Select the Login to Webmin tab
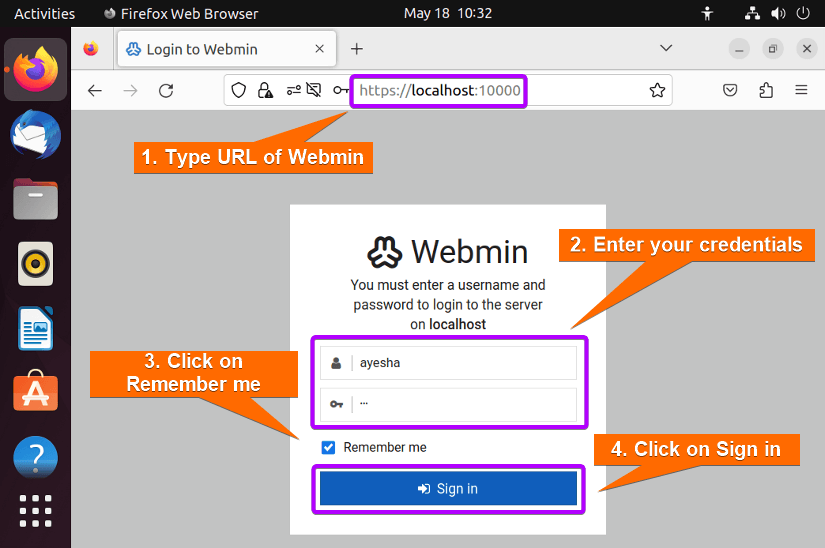The height and width of the screenshot is (548, 825). click(227, 49)
